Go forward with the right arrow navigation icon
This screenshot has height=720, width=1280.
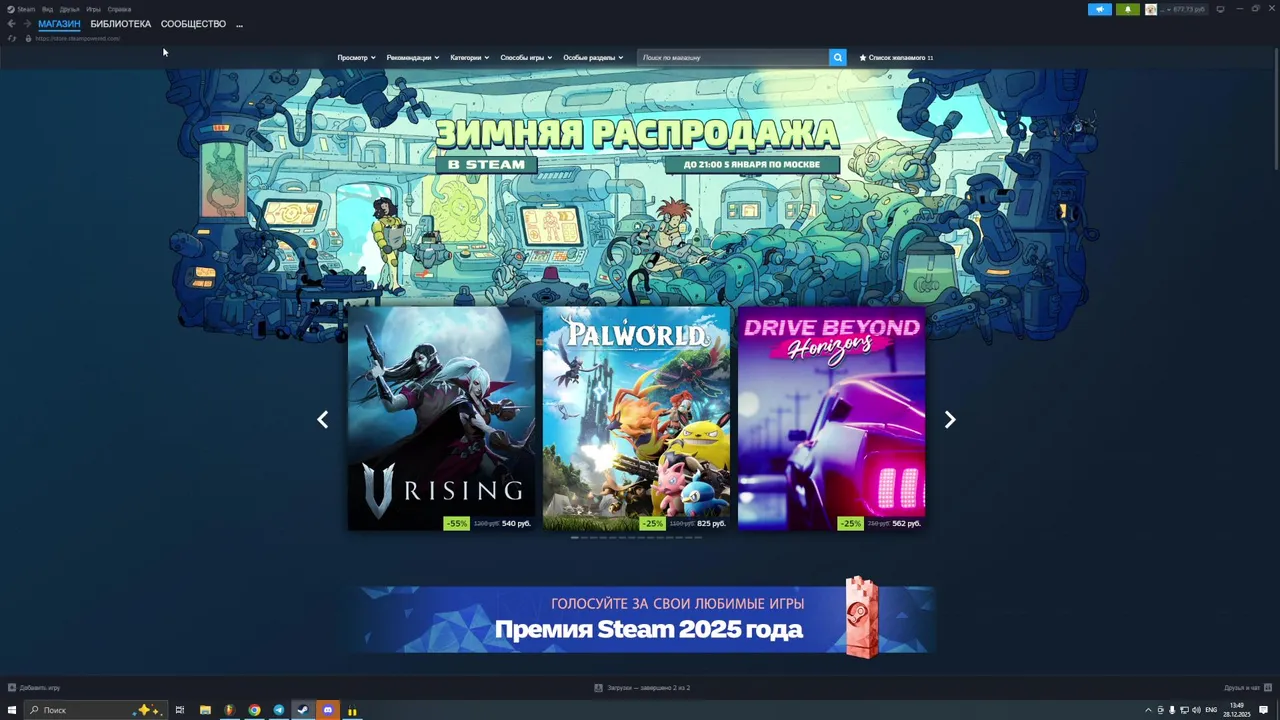pyautogui.click(x=27, y=24)
